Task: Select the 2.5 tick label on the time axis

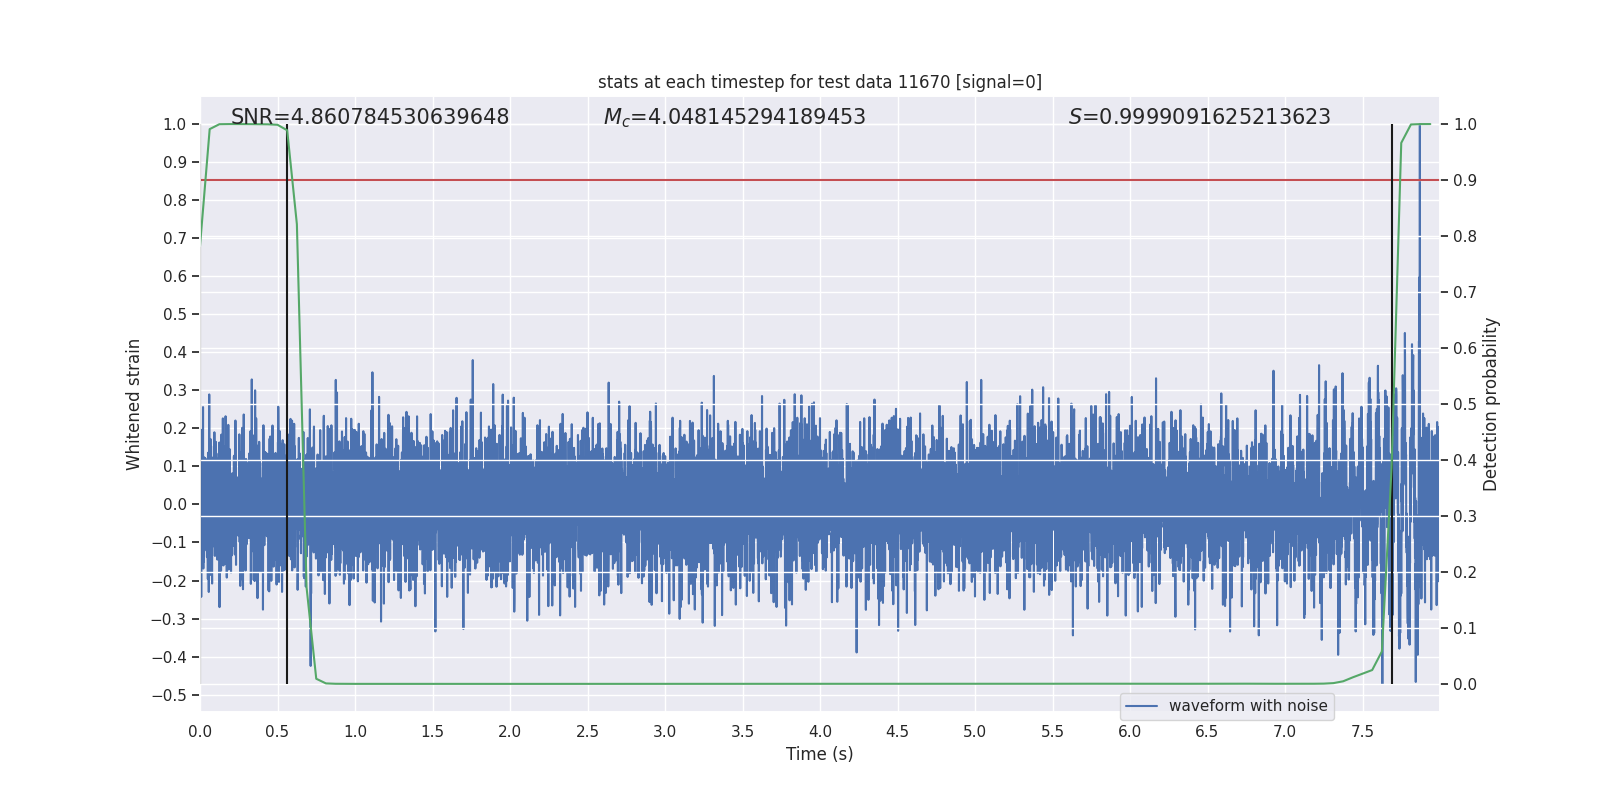Action: tap(587, 732)
